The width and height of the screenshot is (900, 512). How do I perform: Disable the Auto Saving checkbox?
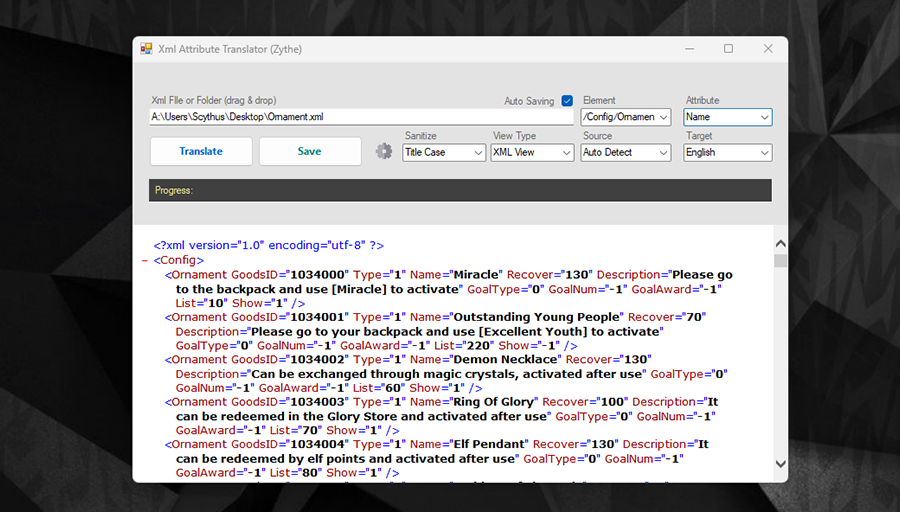(567, 101)
